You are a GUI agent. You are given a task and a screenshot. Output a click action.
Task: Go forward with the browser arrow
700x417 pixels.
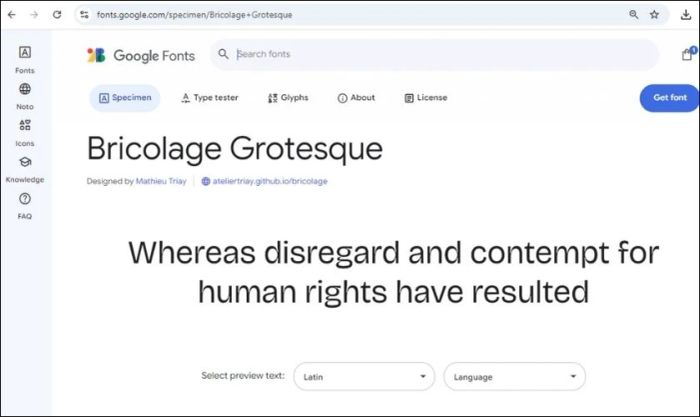click(34, 15)
